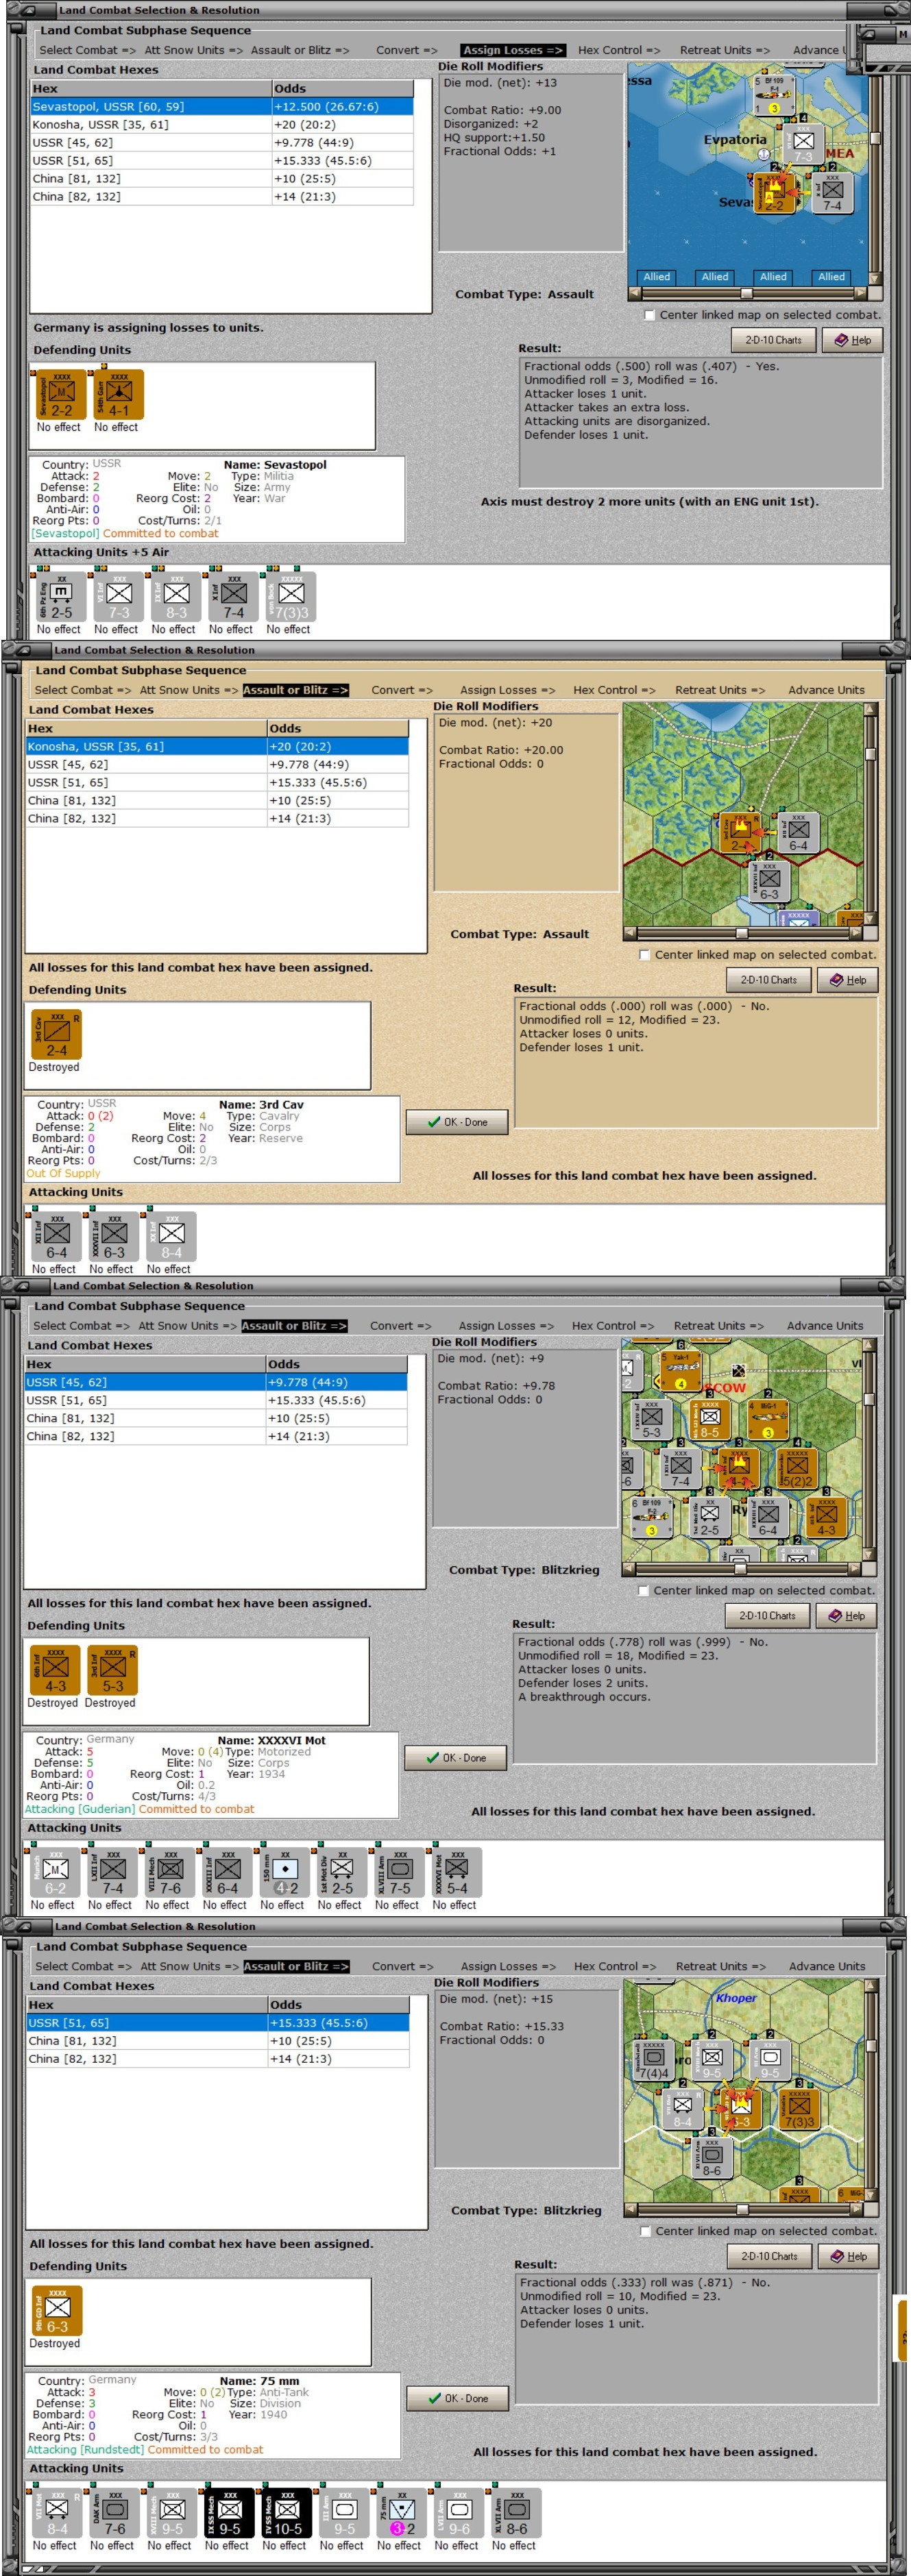Select the LXII Inf 7-4 attacking unit
911x2576 pixels.
click(112, 1873)
